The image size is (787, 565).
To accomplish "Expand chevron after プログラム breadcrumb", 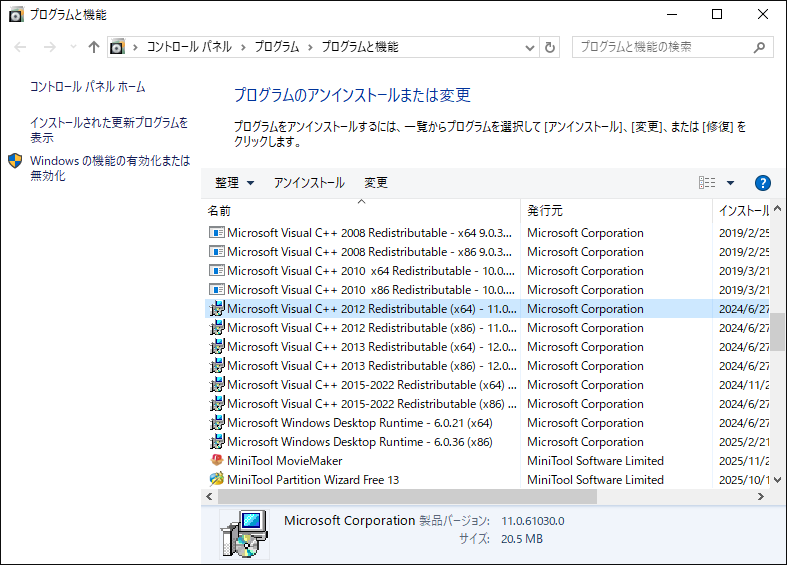I will click(x=310, y=47).
